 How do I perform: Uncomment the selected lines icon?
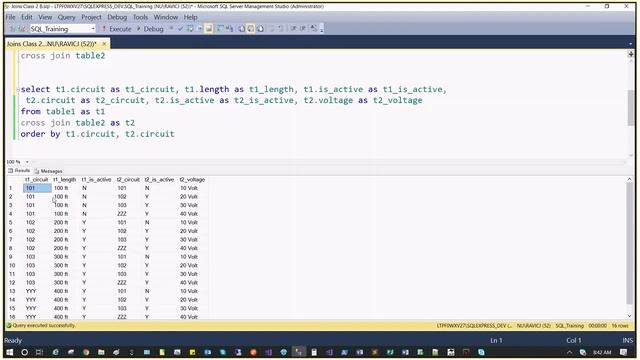coord(281,29)
